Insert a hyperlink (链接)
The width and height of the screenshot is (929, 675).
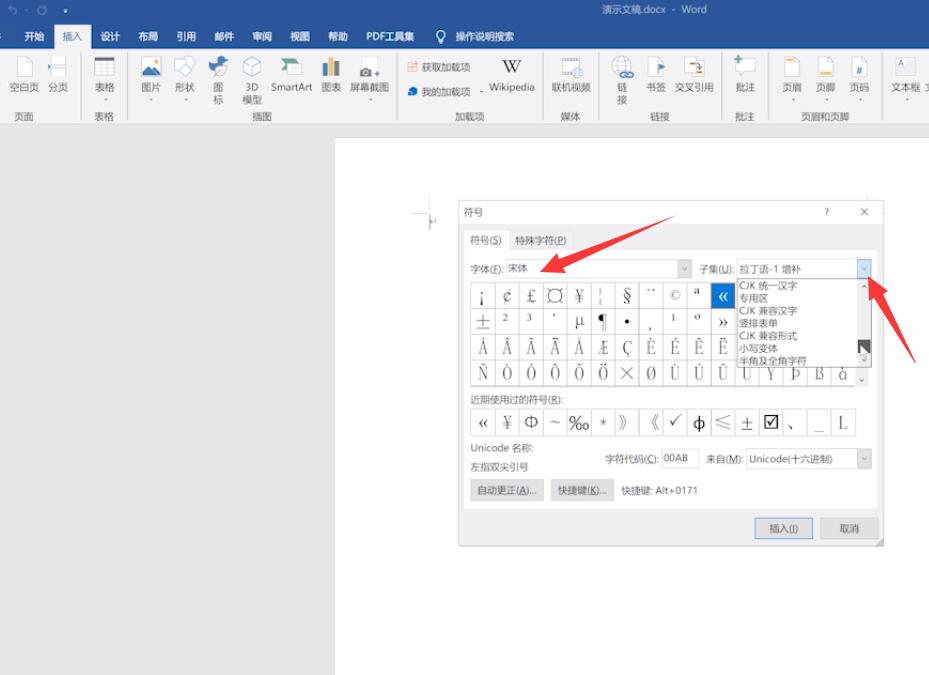(x=622, y=80)
